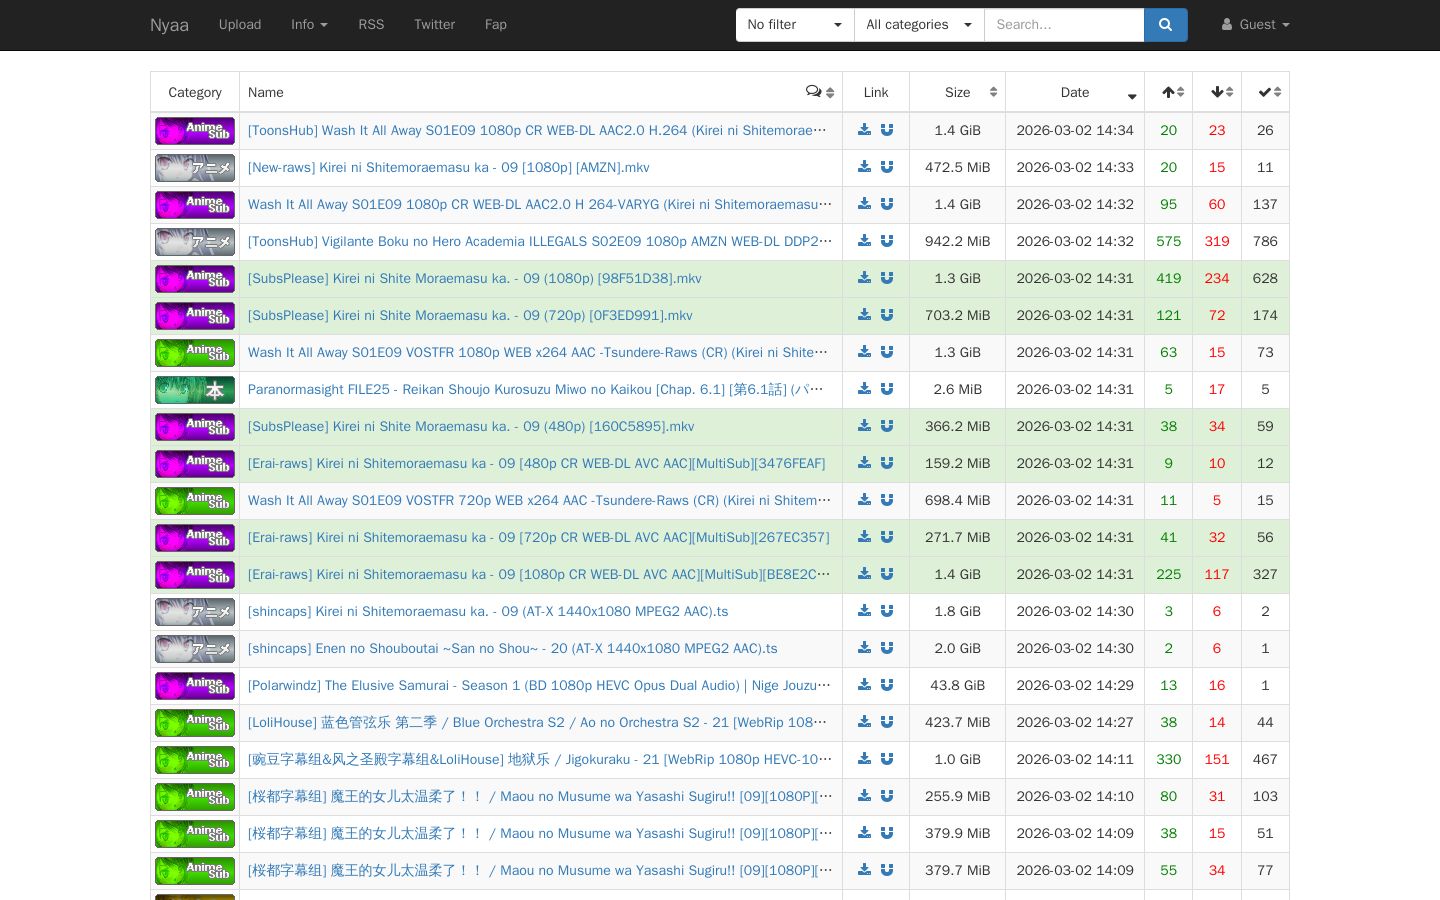Click size value 159.2 MiB
Viewport: 1440px width, 900px height.
click(957, 463)
